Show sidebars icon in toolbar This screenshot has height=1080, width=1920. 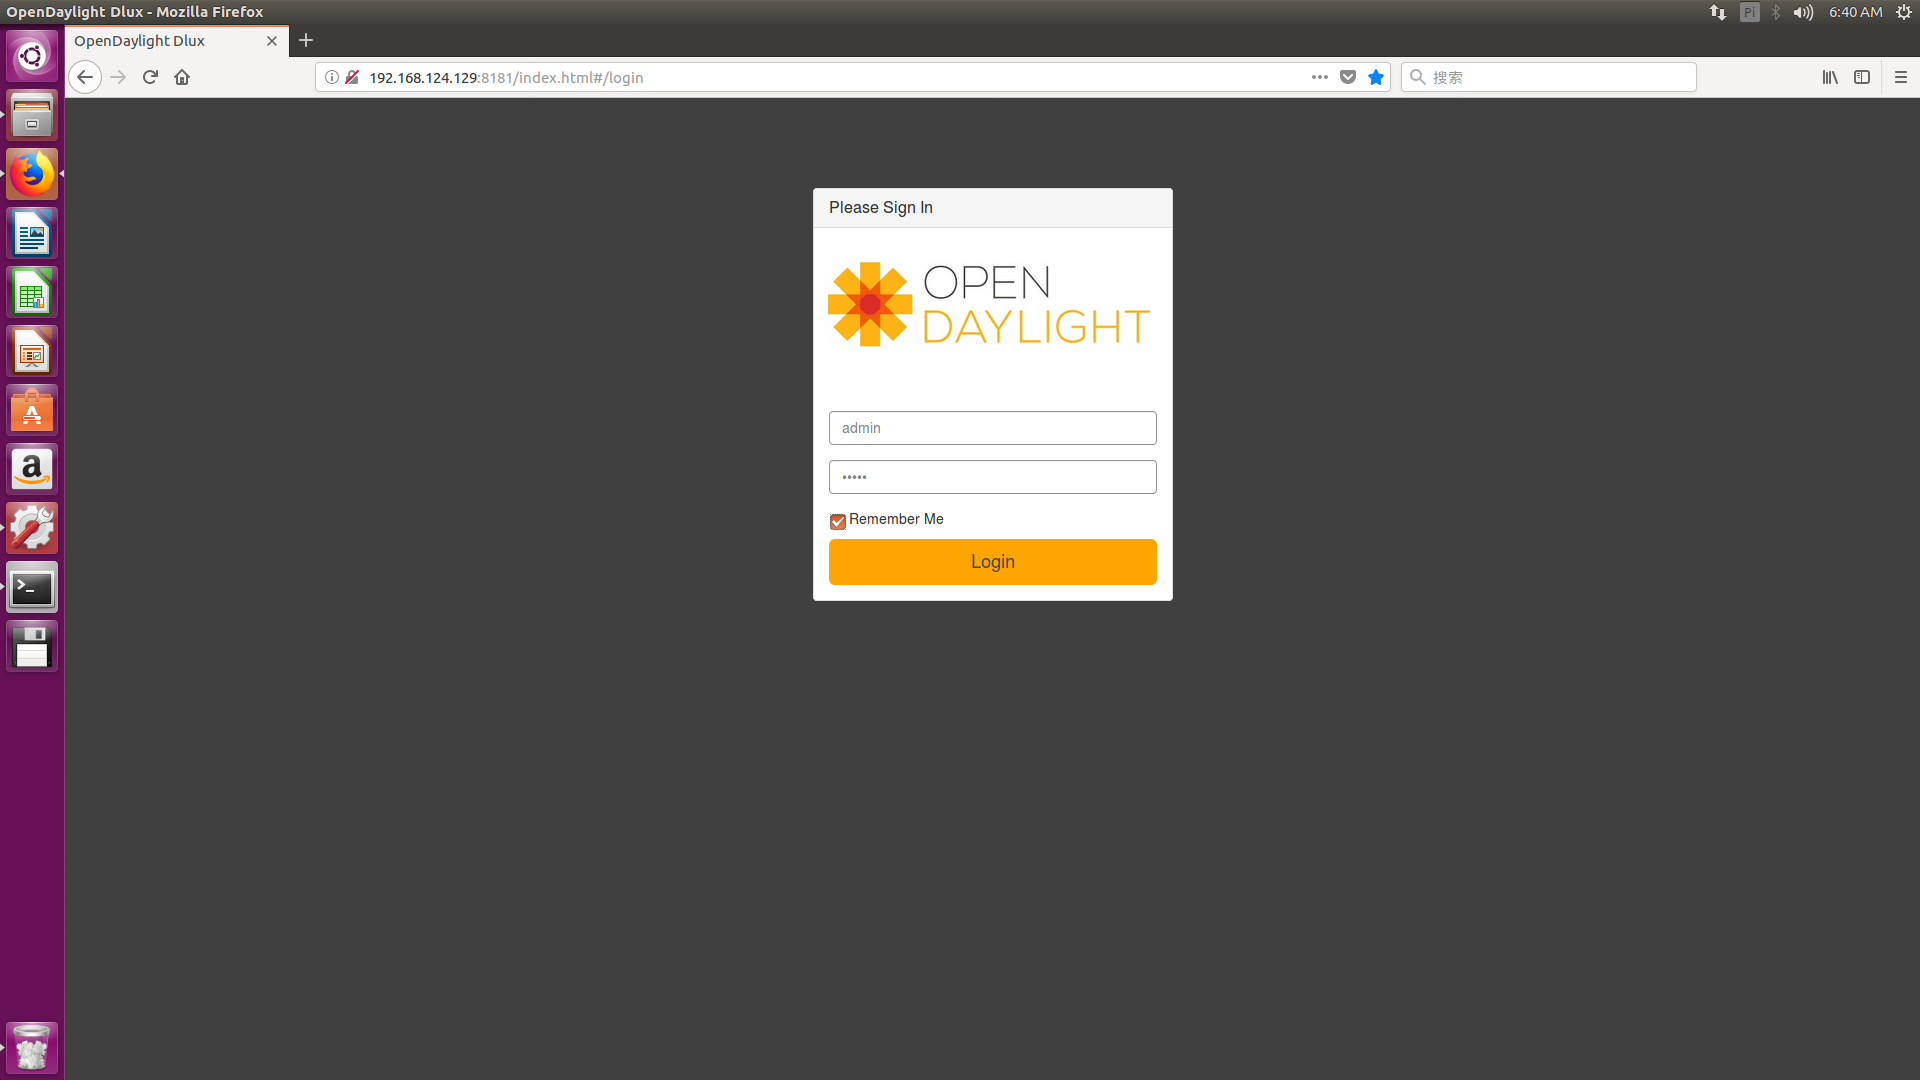[1862, 77]
